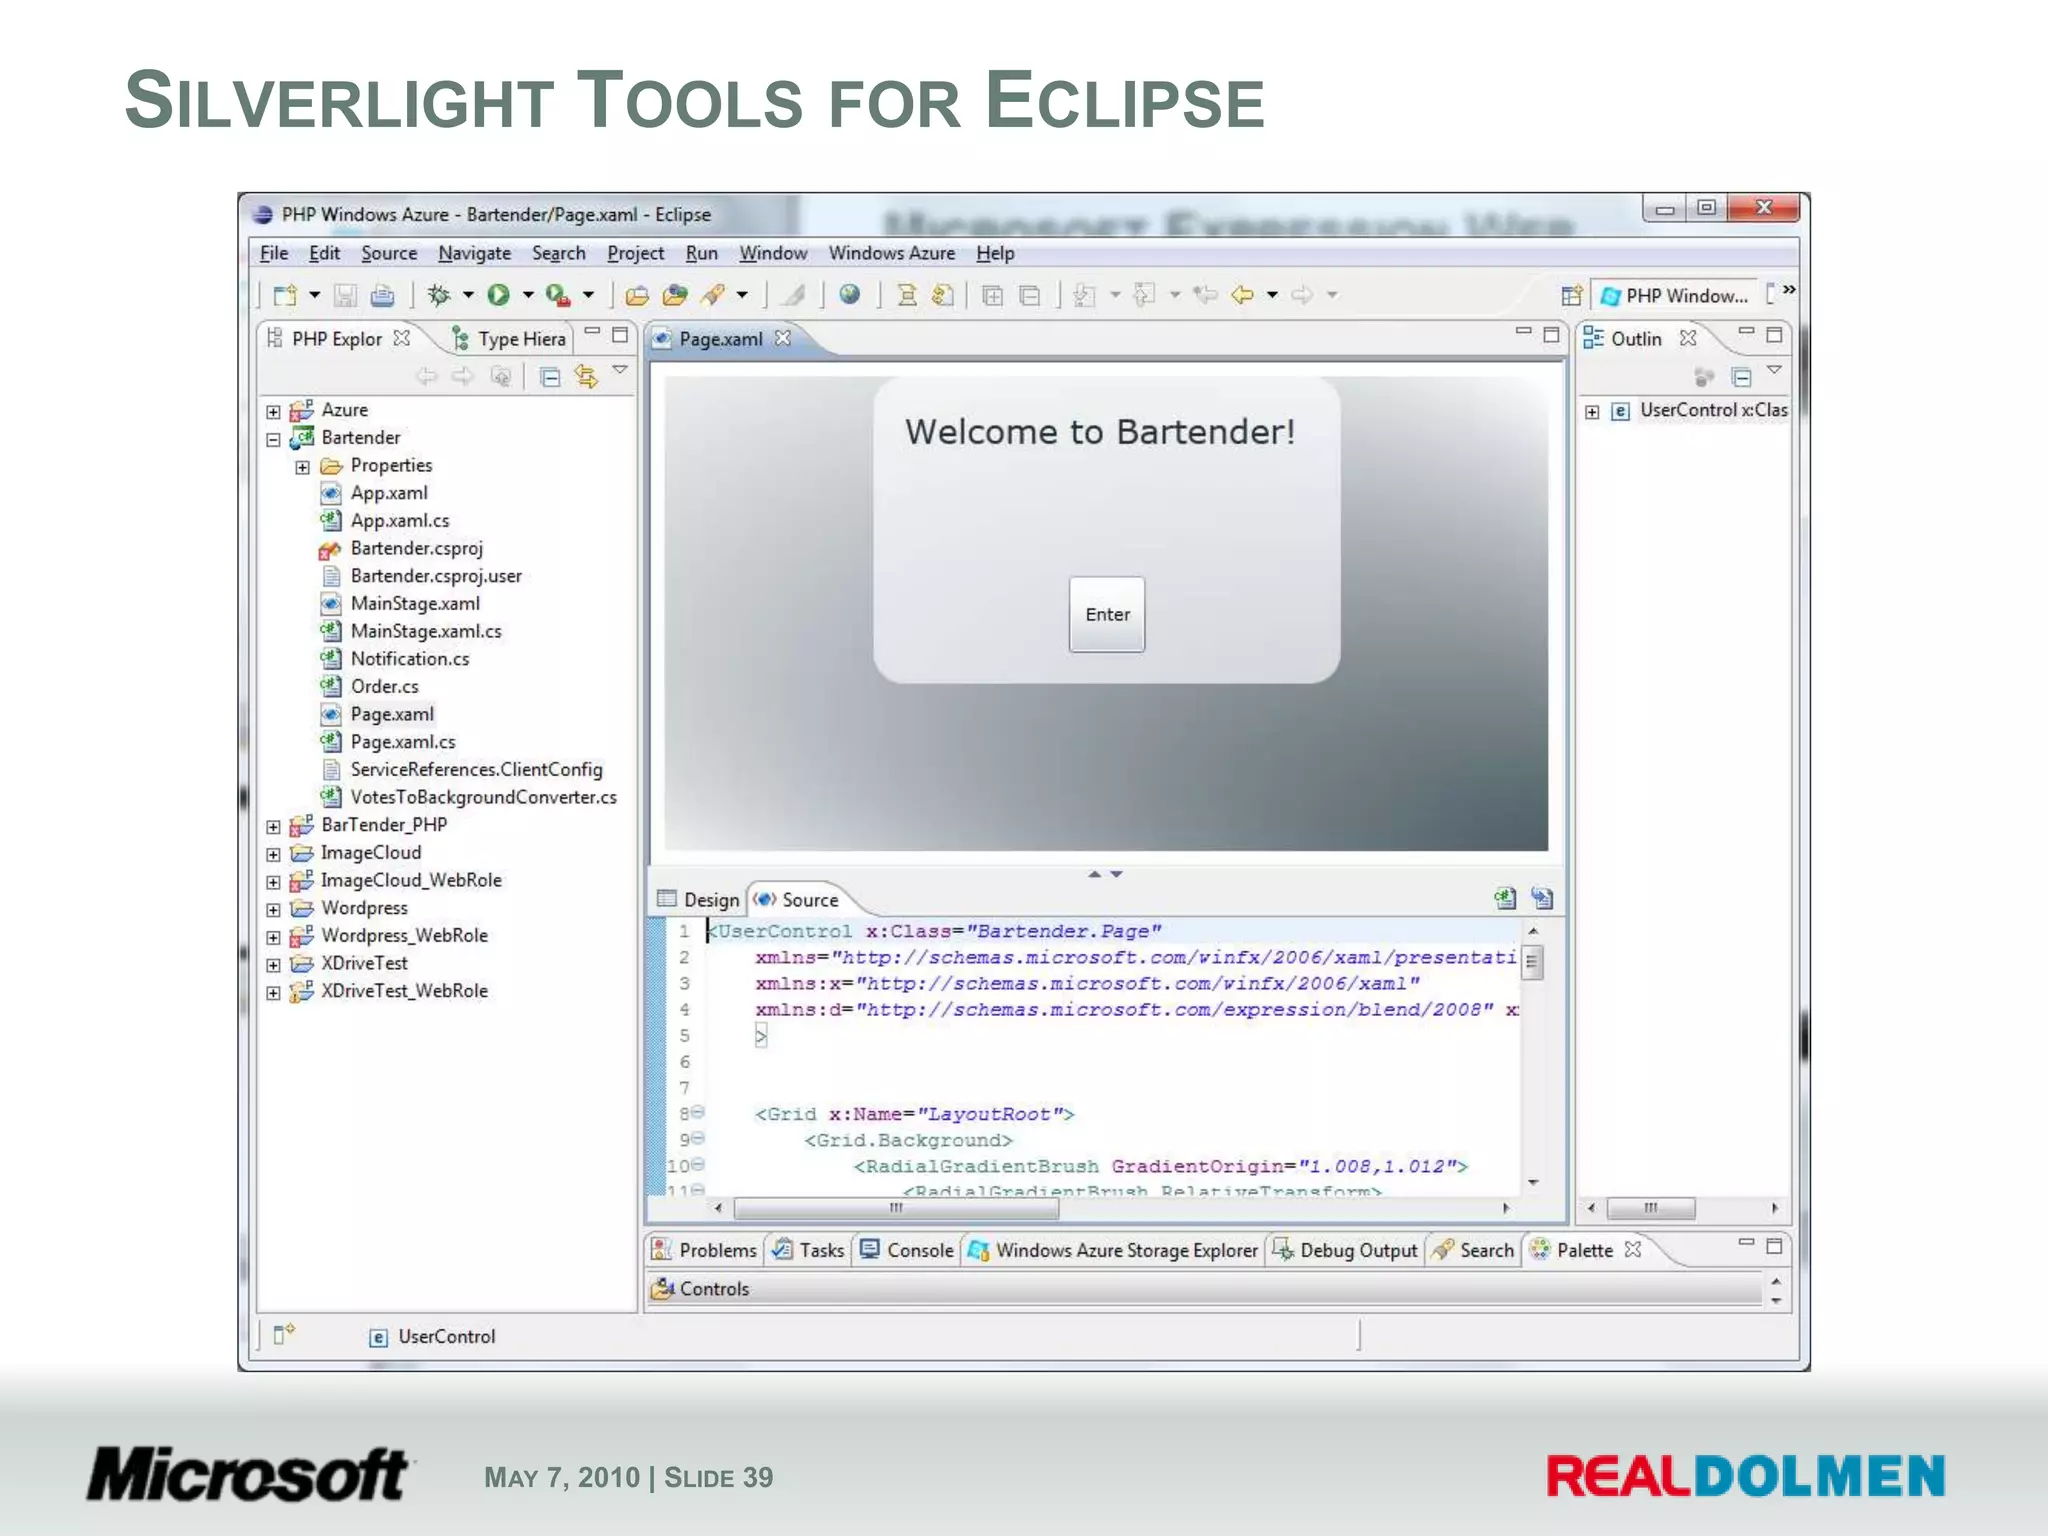Switch to the Design tab

point(698,899)
